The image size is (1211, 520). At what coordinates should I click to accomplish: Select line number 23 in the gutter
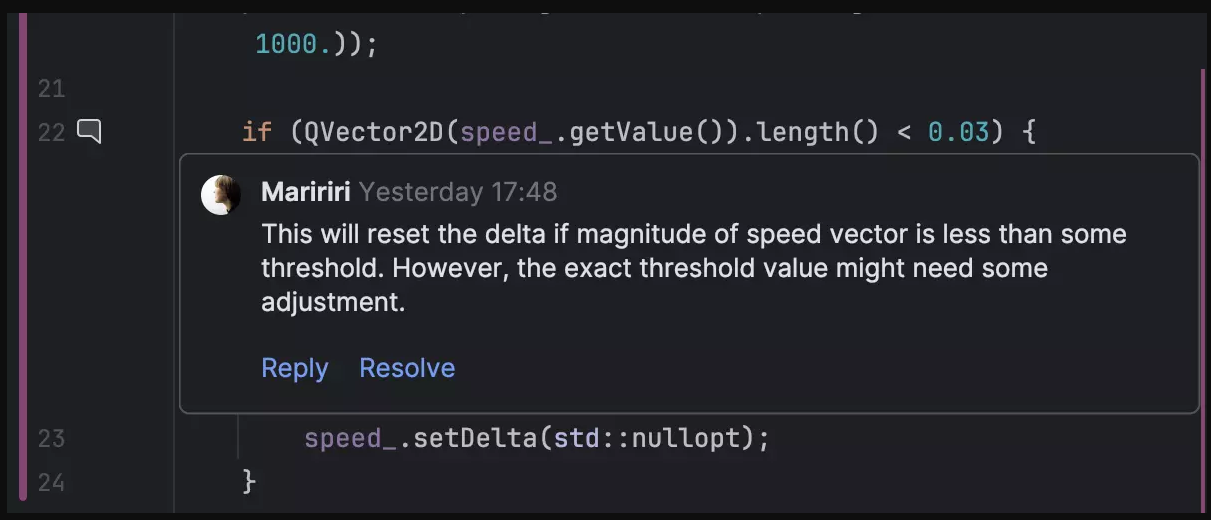tap(51, 439)
